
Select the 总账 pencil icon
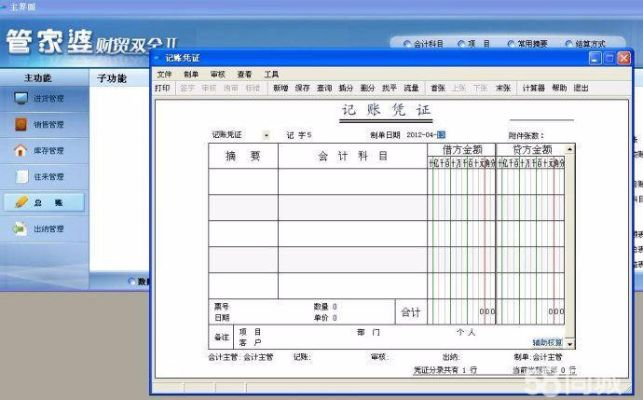coord(21,202)
